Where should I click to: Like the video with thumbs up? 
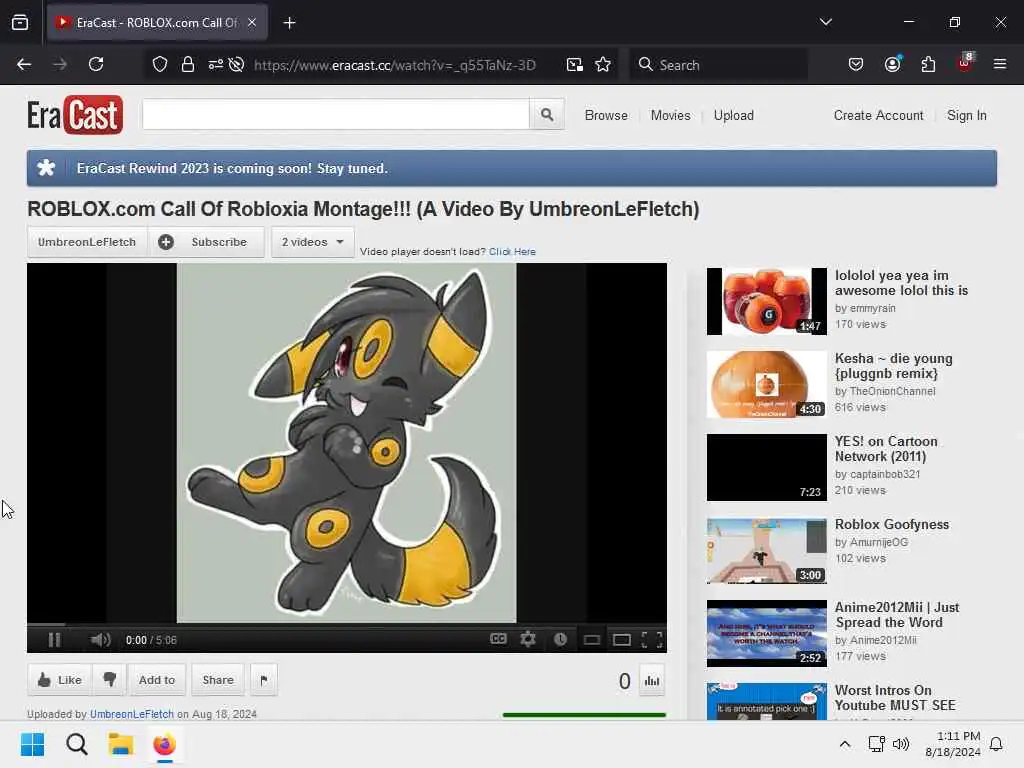point(59,680)
